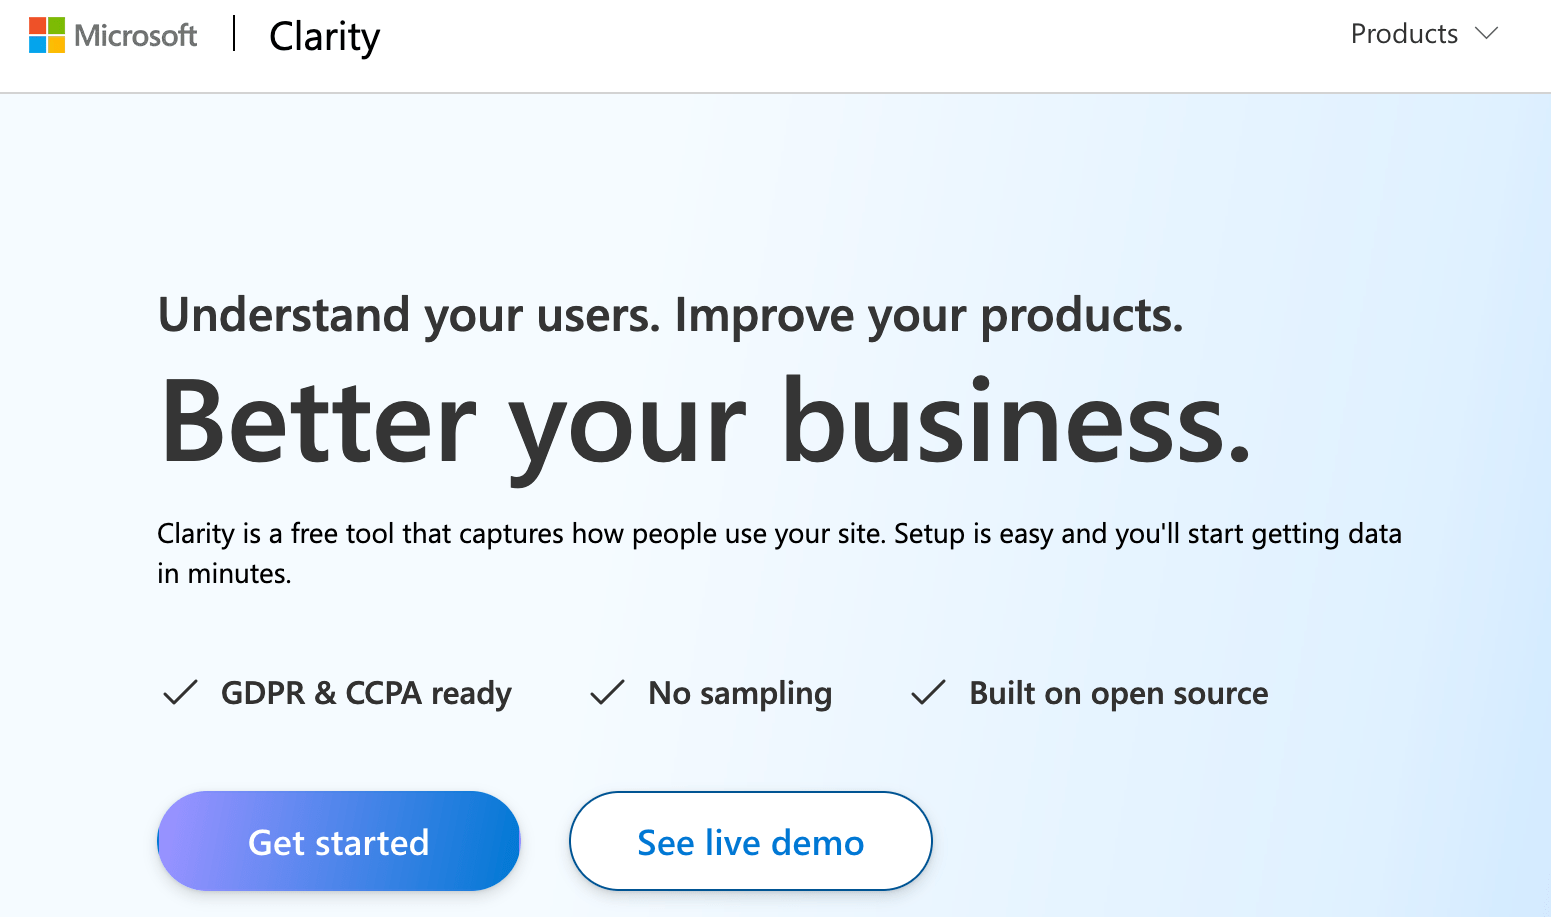Click the Microsoft four-color square logo
Screen dimensions: 1551x917
47,35
